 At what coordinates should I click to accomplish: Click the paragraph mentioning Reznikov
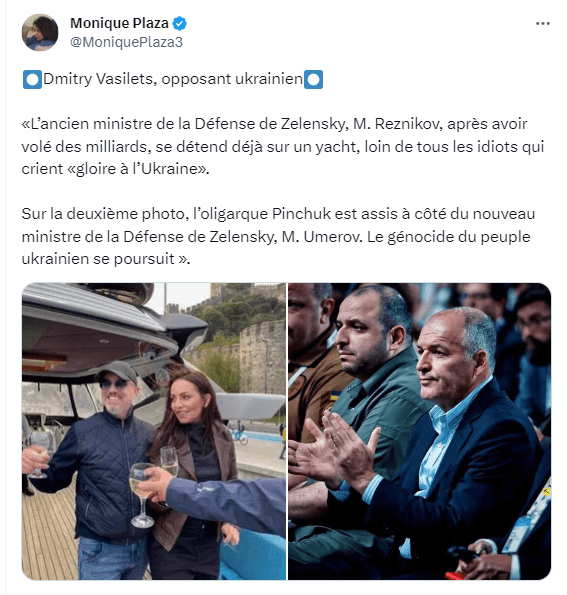[x=283, y=146]
